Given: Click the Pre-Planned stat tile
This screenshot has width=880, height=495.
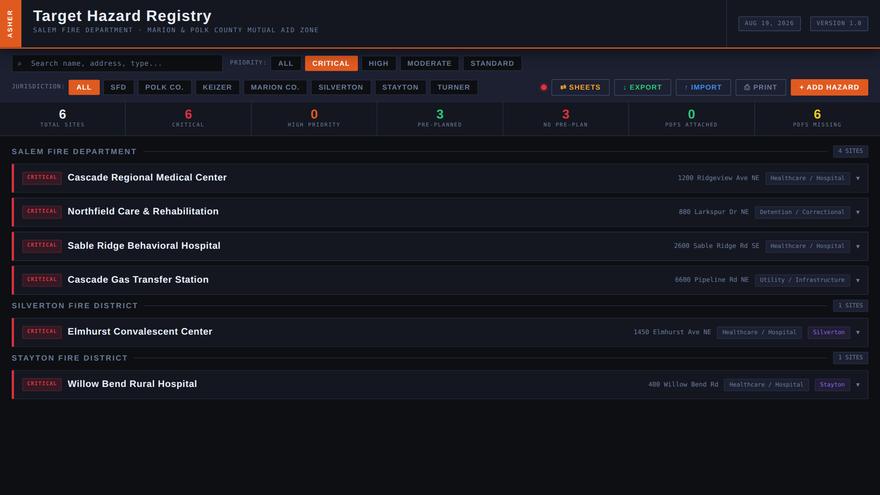Looking at the screenshot, I should pos(439,118).
